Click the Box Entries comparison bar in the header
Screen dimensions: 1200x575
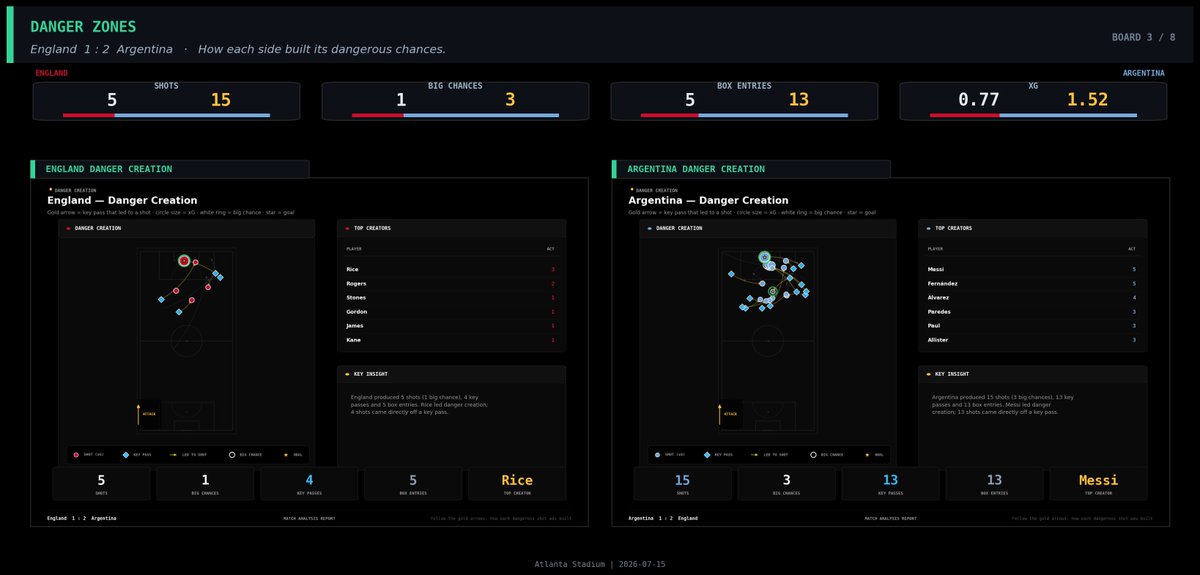[744, 116]
